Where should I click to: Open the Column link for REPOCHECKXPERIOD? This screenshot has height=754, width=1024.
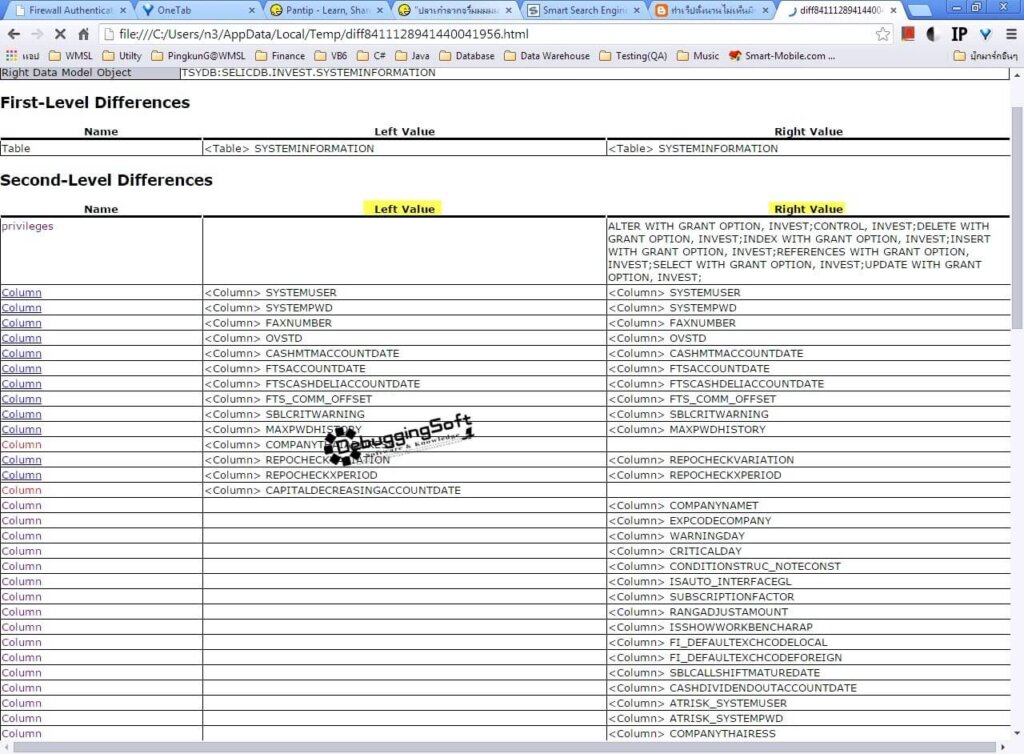coord(22,475)
